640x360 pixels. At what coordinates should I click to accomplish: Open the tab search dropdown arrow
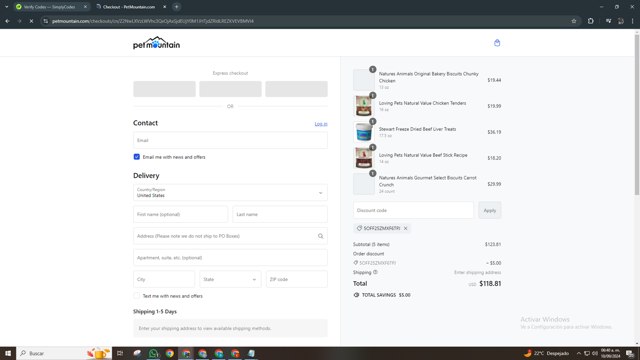[7, 7]
